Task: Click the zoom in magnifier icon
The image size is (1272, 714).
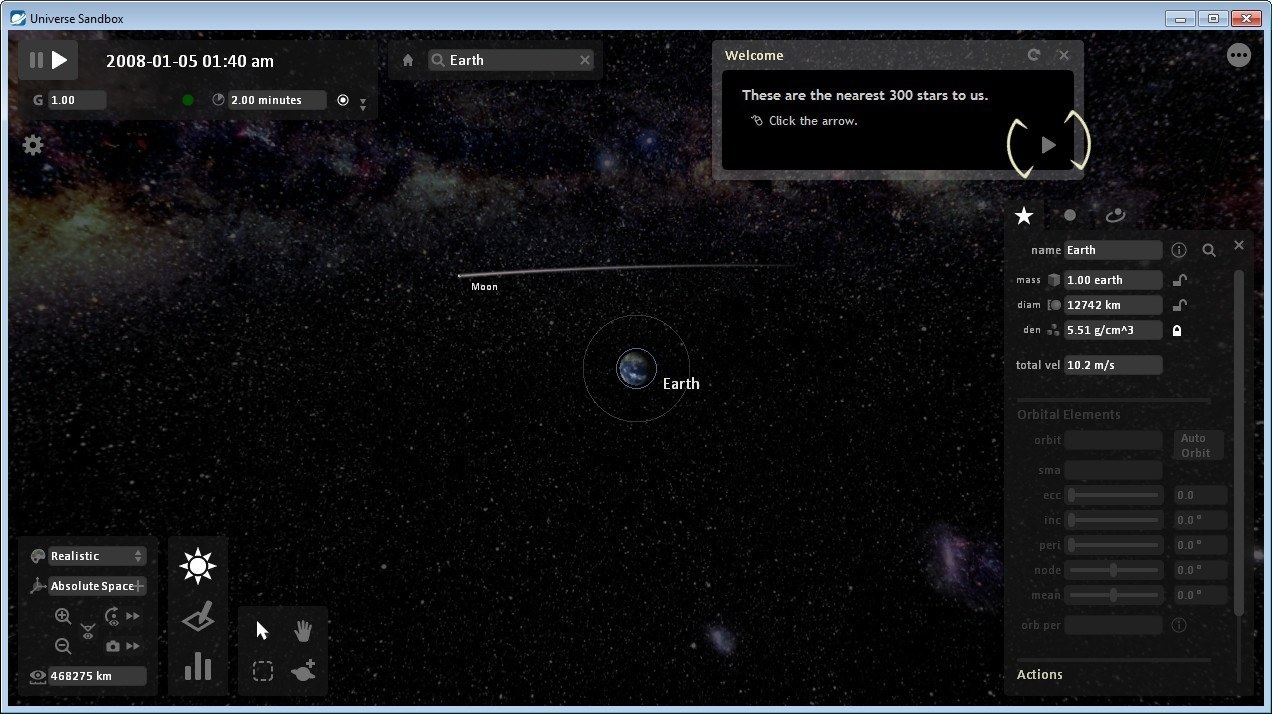Action: pyautogui.click(x=63, y=617)
